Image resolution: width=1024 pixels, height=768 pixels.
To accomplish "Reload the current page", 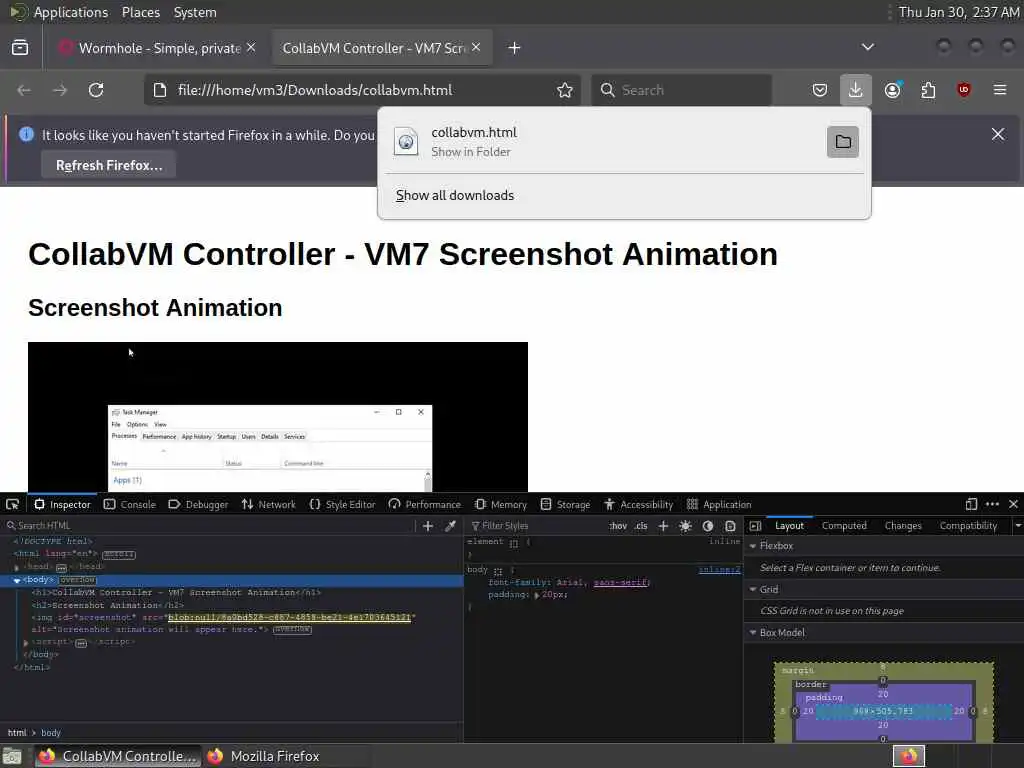I will click(96, 90).
